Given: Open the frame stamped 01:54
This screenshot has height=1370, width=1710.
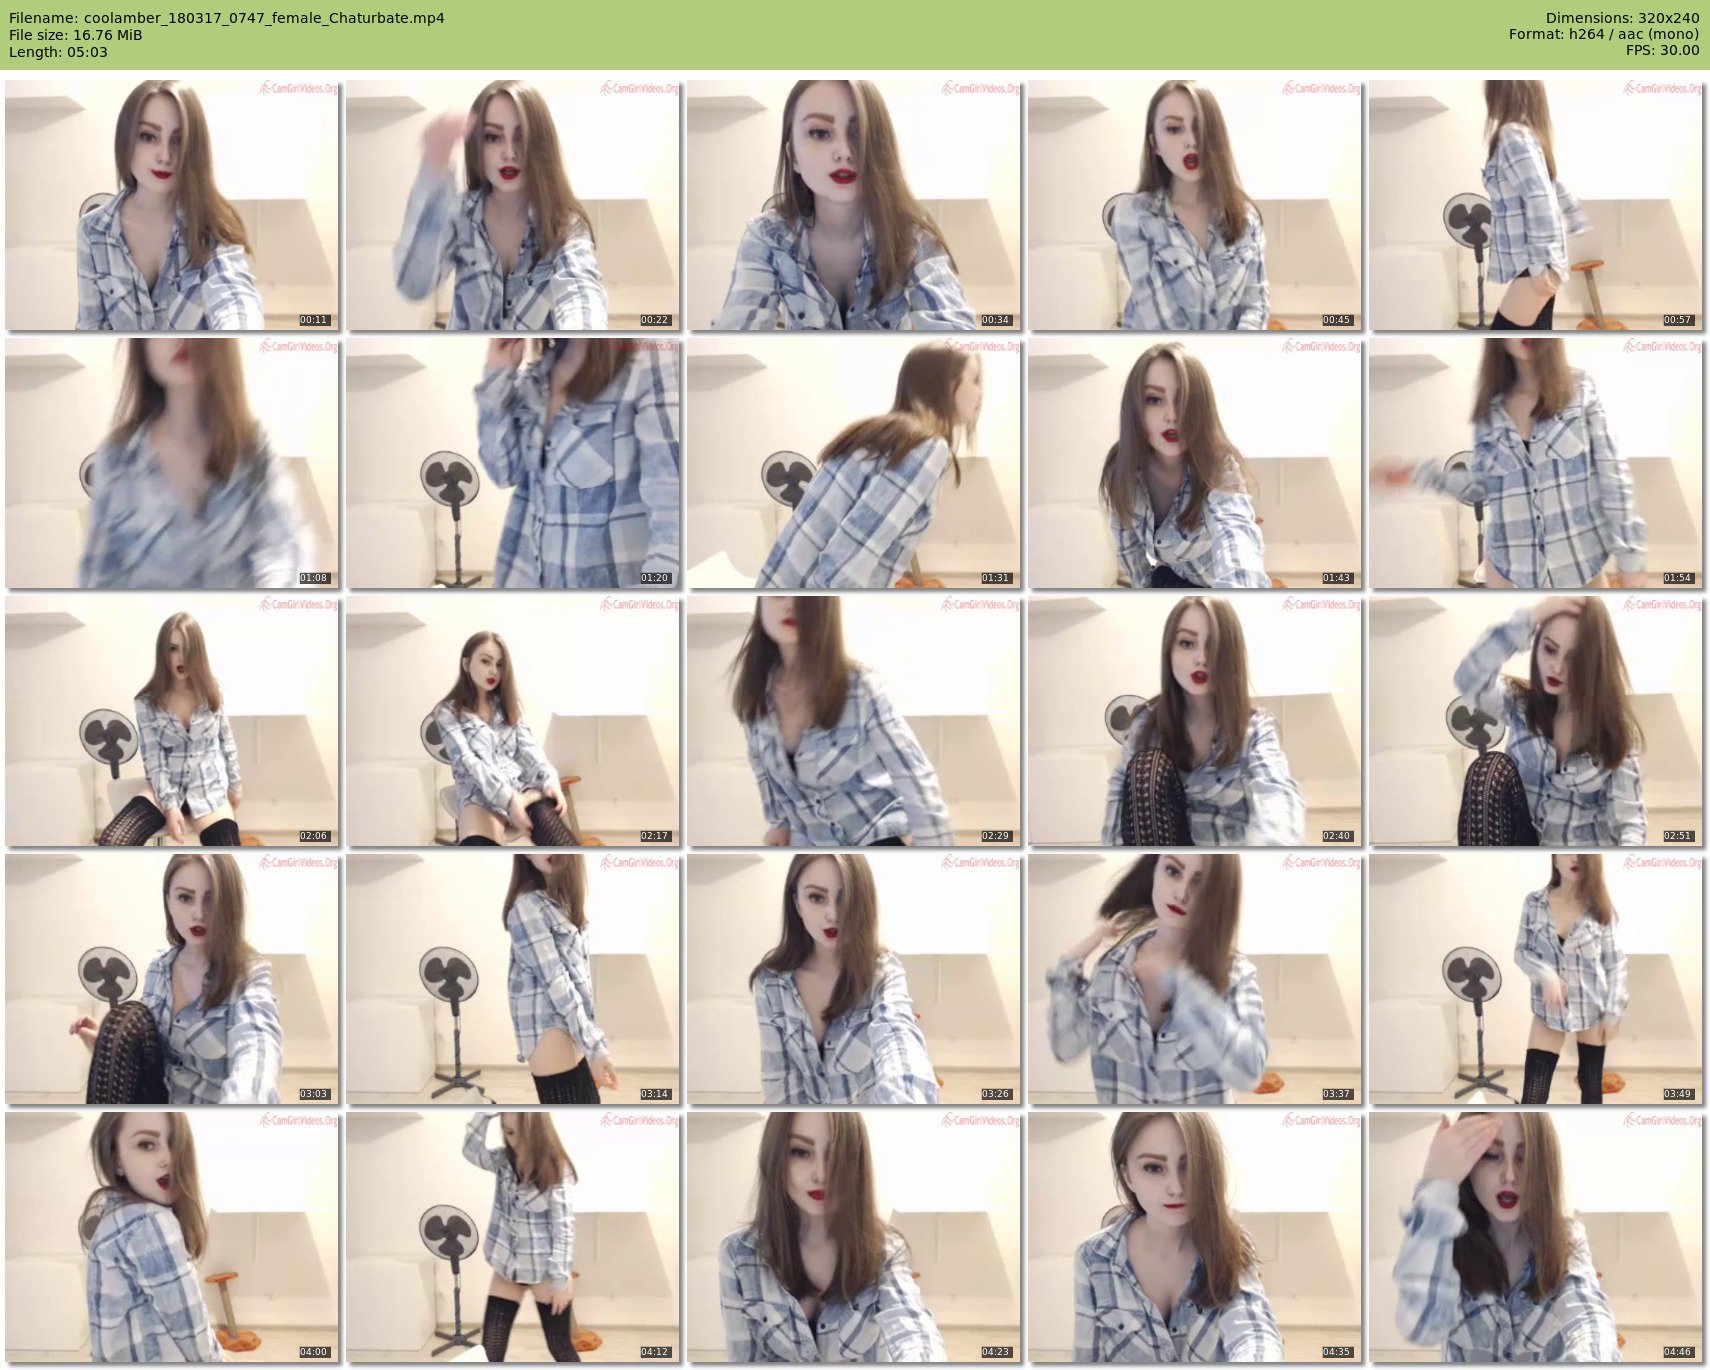Looking at the screenshot, I should pos(1536,463).
